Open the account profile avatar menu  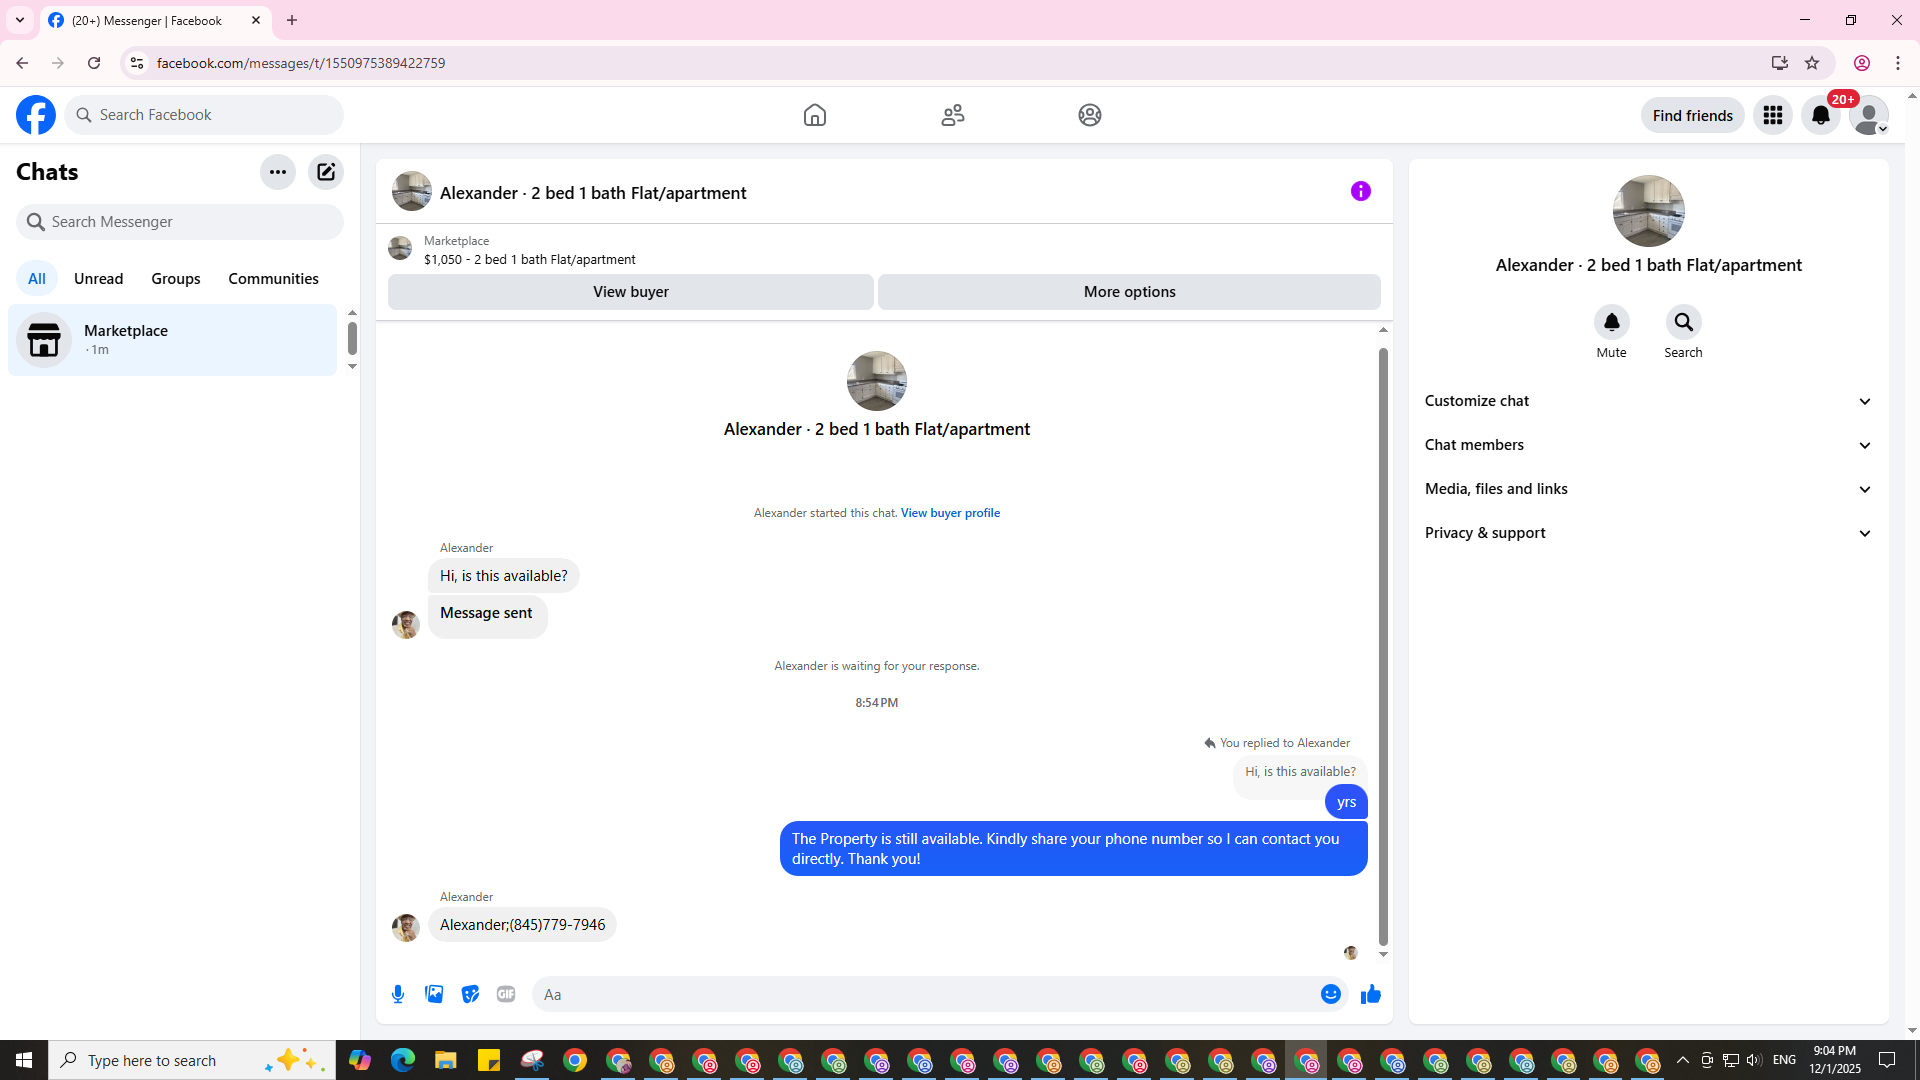pos(1869,115)
